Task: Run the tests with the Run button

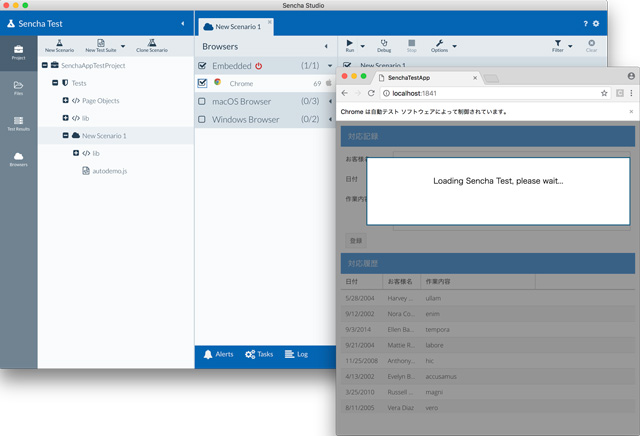Action: coord(350,45)
